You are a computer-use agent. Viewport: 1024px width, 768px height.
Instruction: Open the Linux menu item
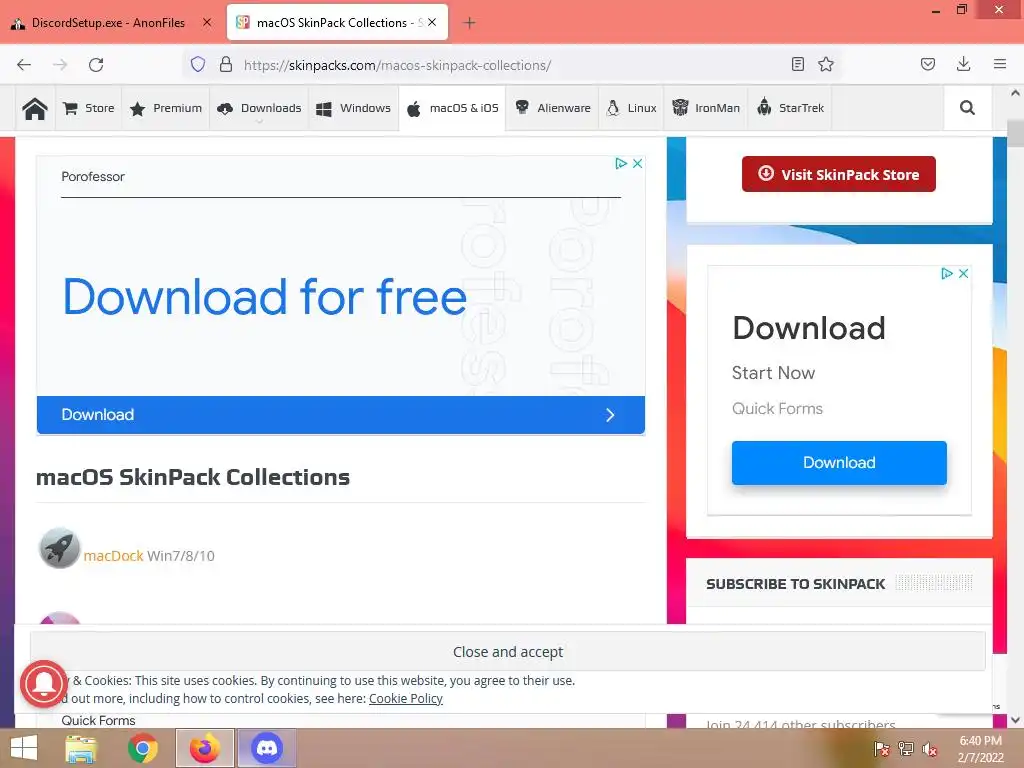(632, 108)
